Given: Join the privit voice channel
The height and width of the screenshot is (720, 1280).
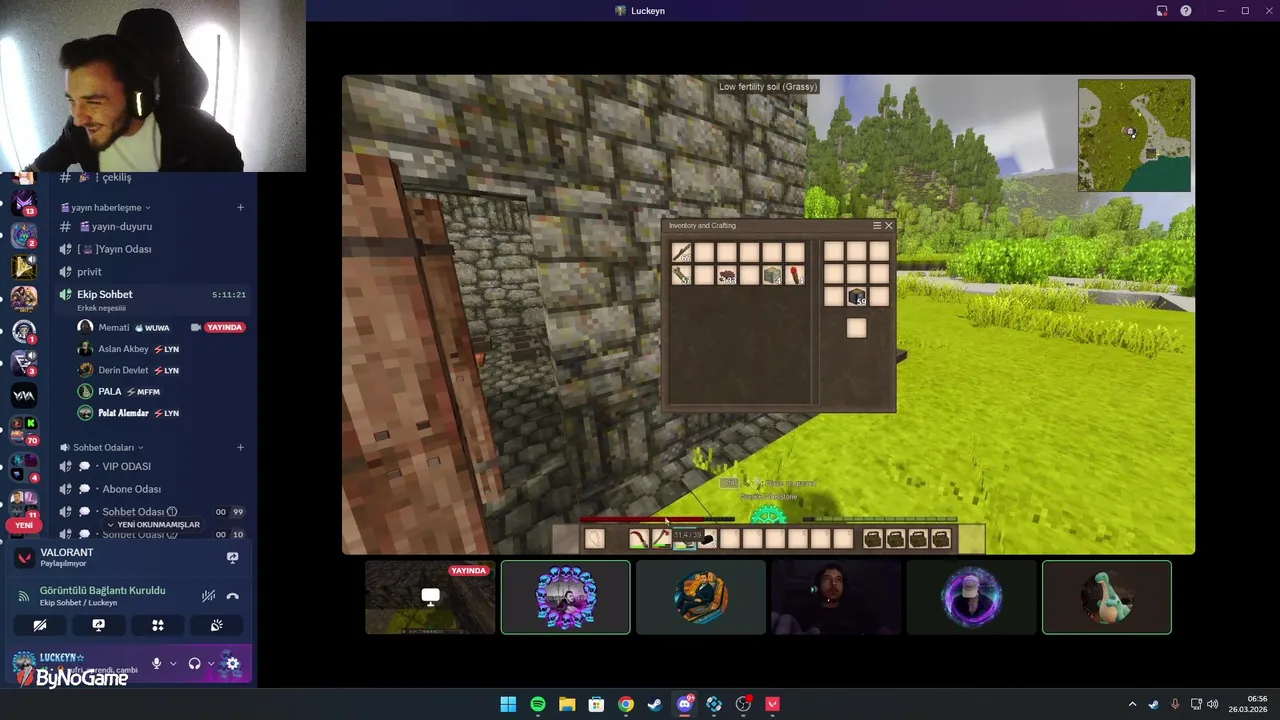Looking at the screenshot, I should (89, 272).
